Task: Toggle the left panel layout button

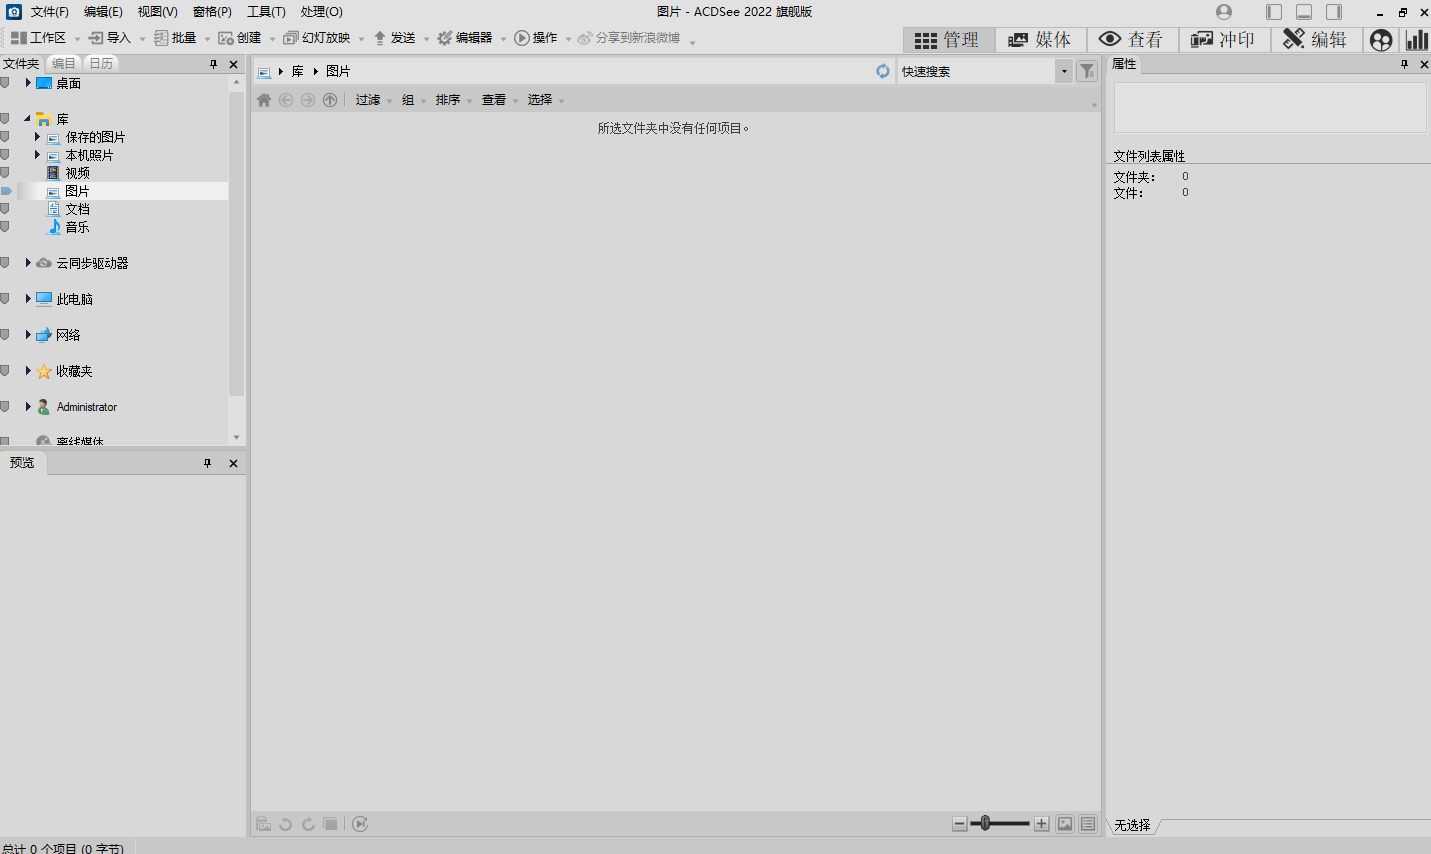Action: (x=1274, y=12)
